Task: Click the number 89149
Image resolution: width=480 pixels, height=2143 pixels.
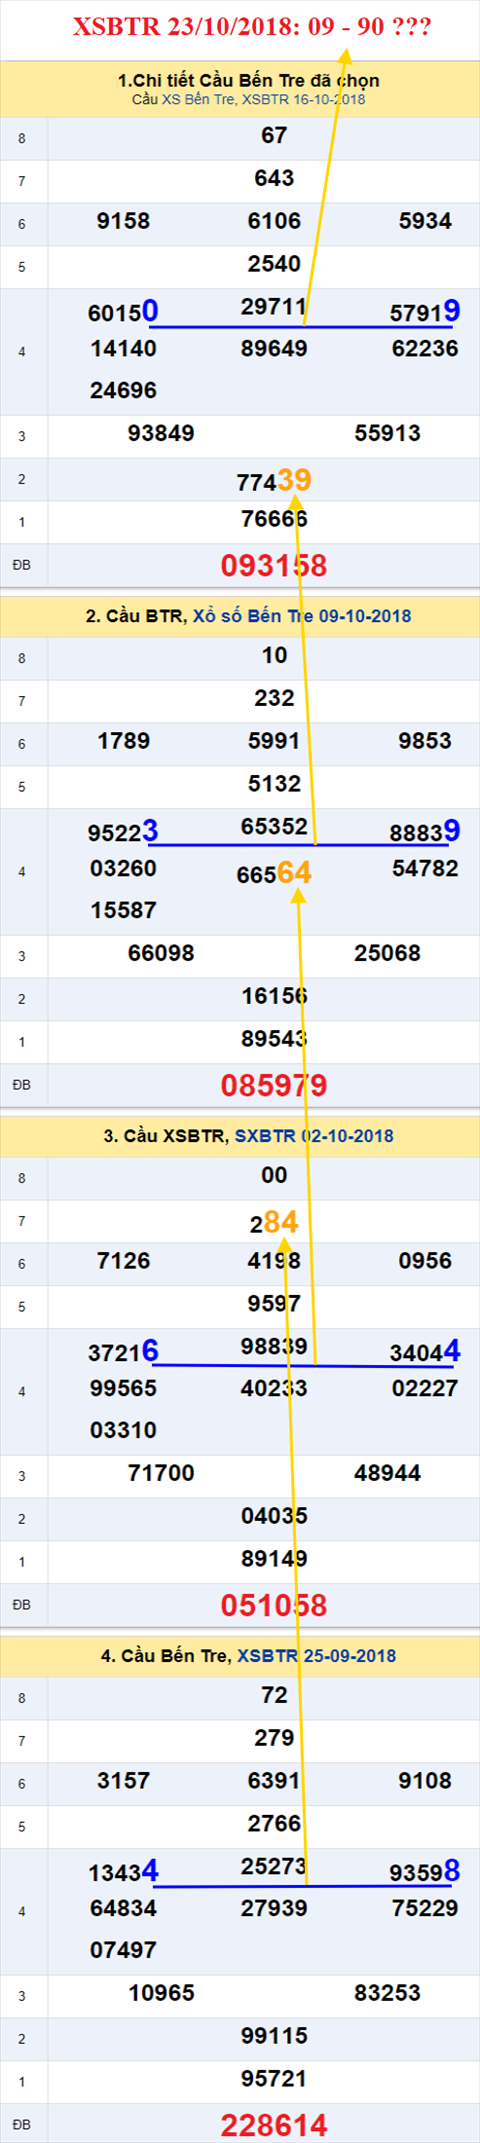Action: [x=274, y=1559]
